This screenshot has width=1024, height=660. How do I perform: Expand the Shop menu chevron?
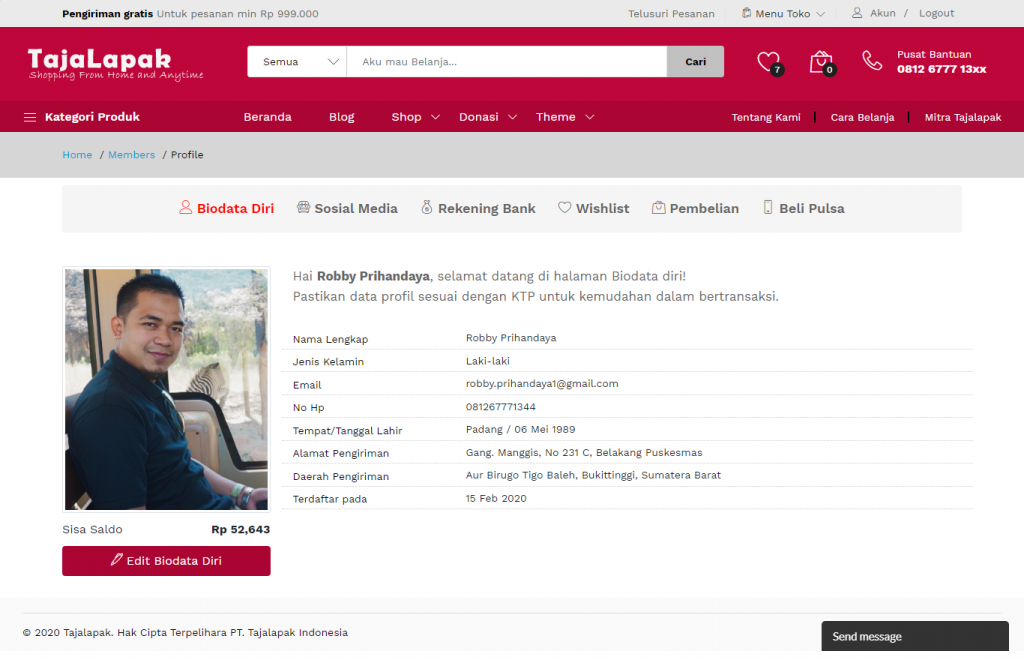pos(436,117)
